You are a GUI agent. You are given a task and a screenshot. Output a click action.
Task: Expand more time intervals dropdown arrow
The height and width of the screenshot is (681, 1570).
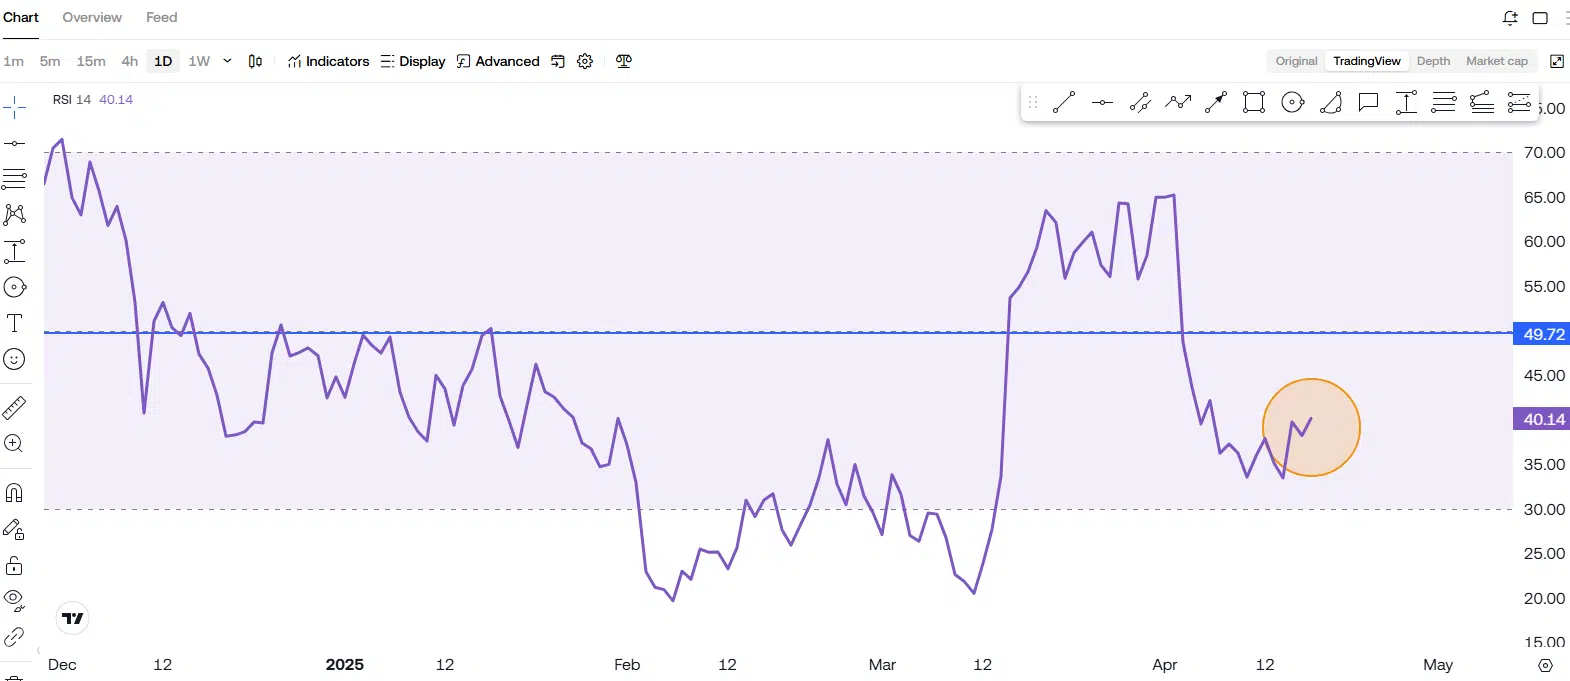point(227,61)
